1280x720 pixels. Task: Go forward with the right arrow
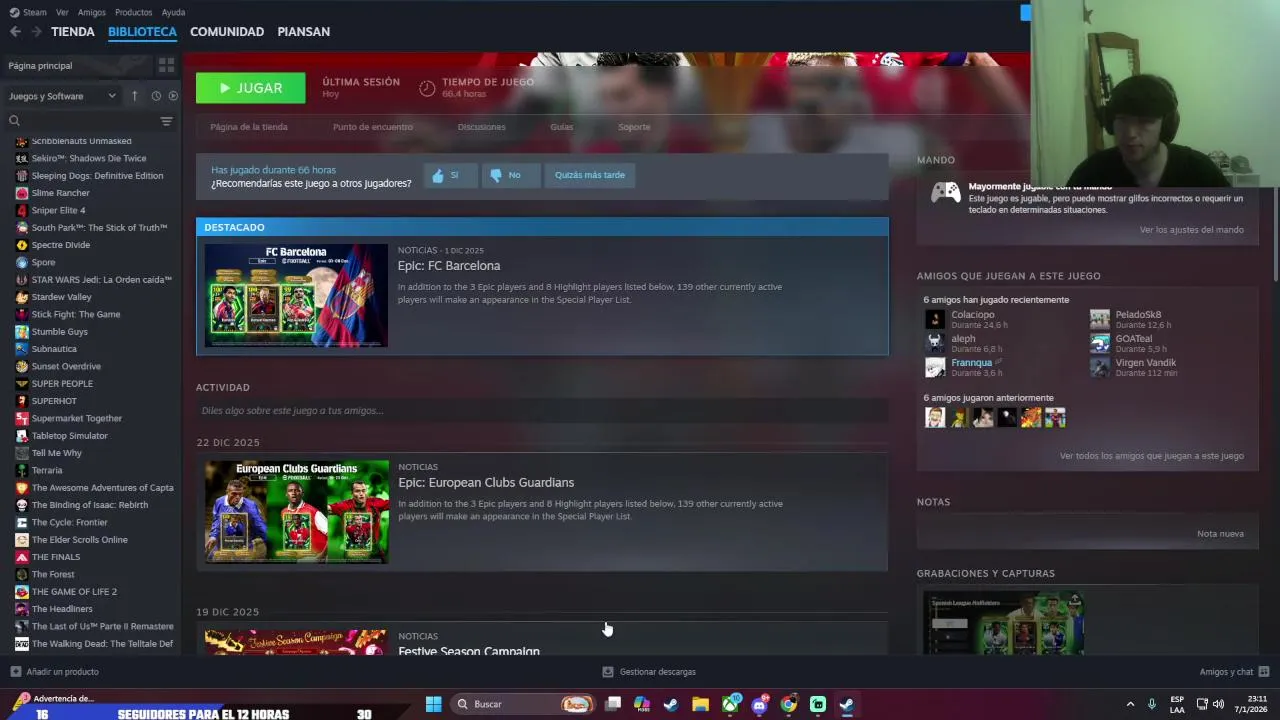click(36, 32)
